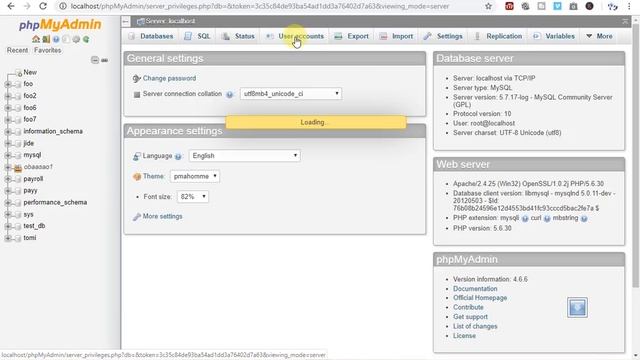Show the Favorites tables list
640x360 pixels.
(47, 50)
